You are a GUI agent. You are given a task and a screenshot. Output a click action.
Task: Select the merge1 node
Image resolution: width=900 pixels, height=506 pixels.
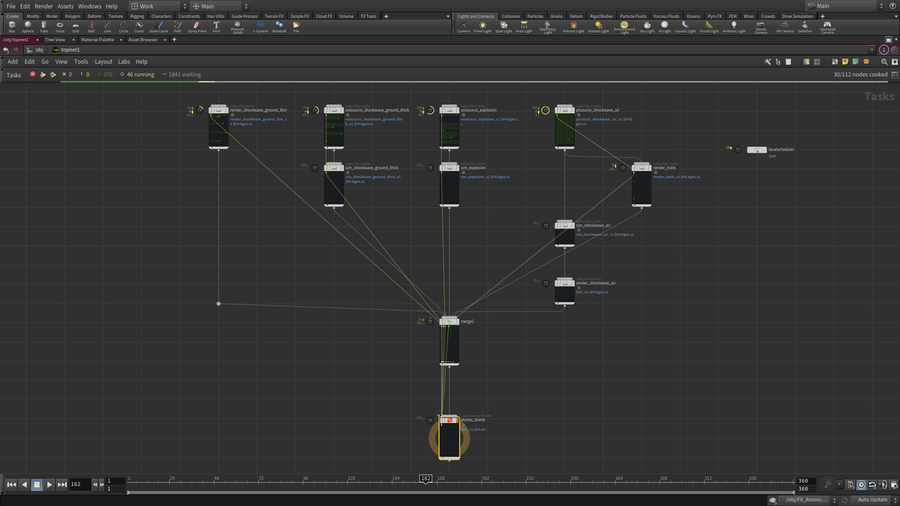tap(449, 341)
